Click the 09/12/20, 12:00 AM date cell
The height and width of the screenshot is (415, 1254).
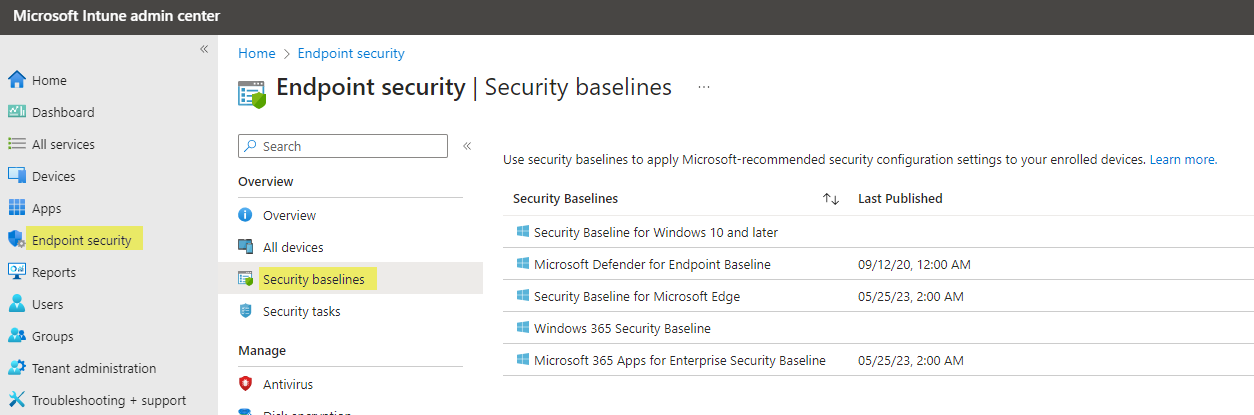point(914,264)
